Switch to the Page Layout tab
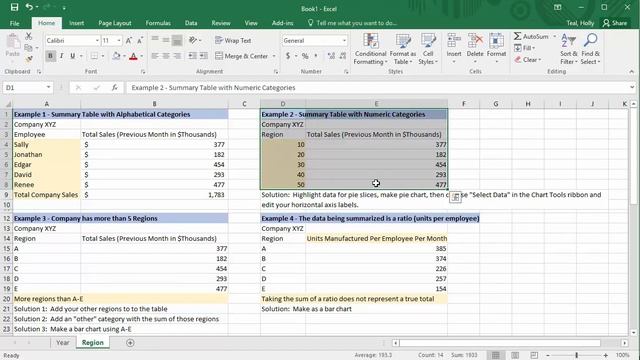The height and width of the screenshot is (360, 640). (x=115, y=23)
